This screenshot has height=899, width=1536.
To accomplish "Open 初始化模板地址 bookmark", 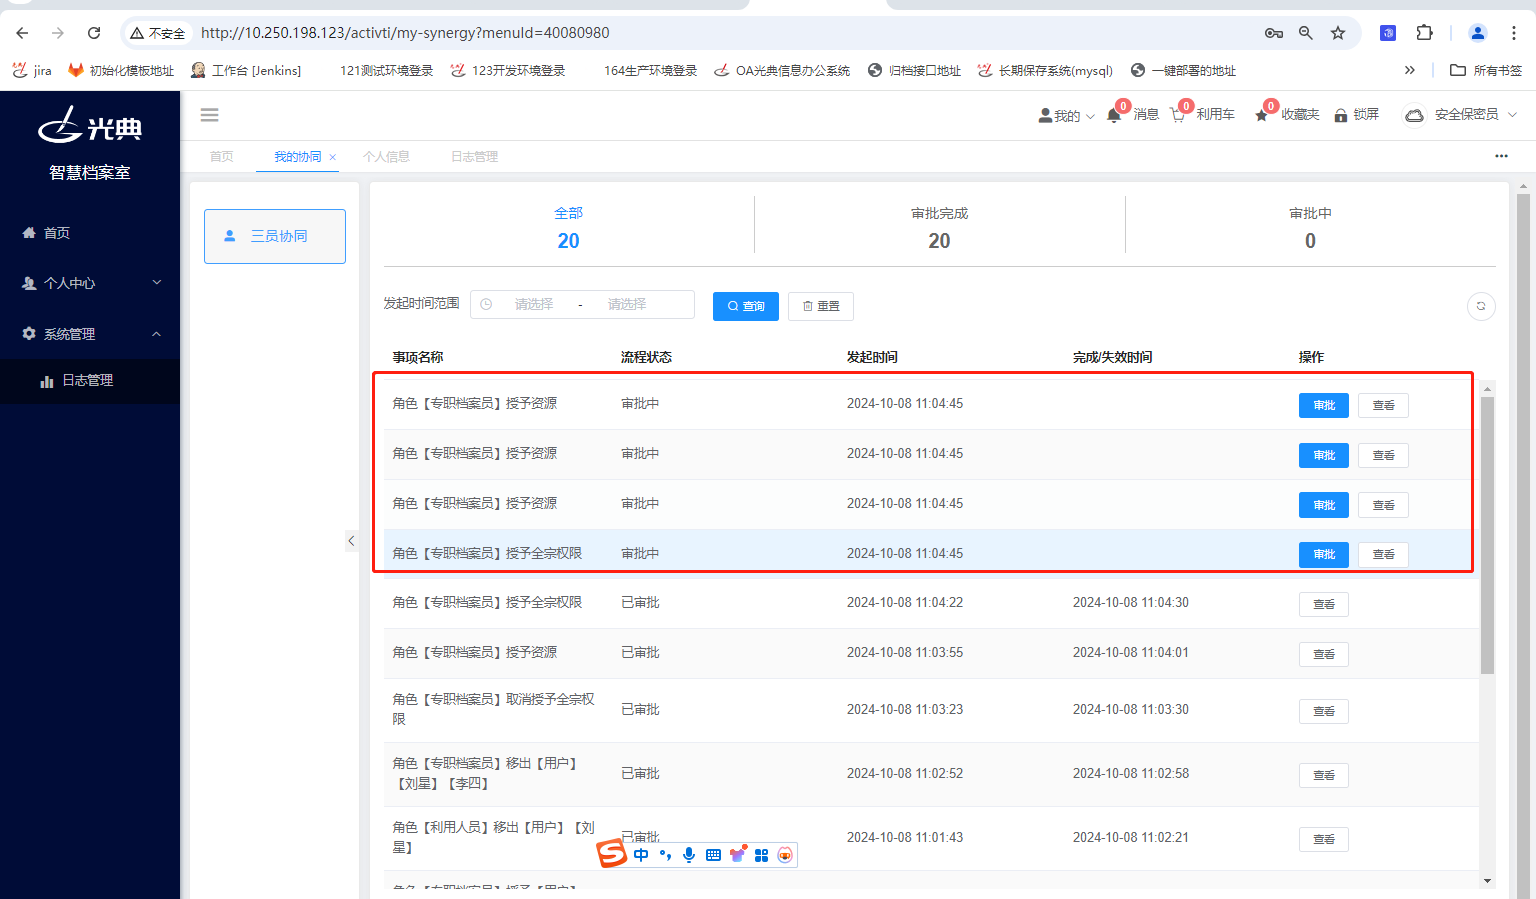I will pyautogui.click(x=121, y=70).
